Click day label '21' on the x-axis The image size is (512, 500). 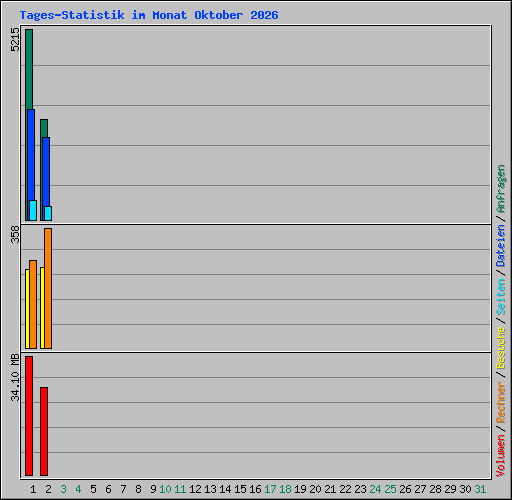pos(330,489)
